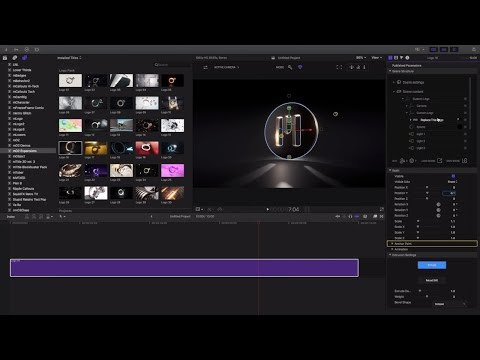Select Replace This Logo layer in tree
This screenshot has height=360, width=480.
432,120
